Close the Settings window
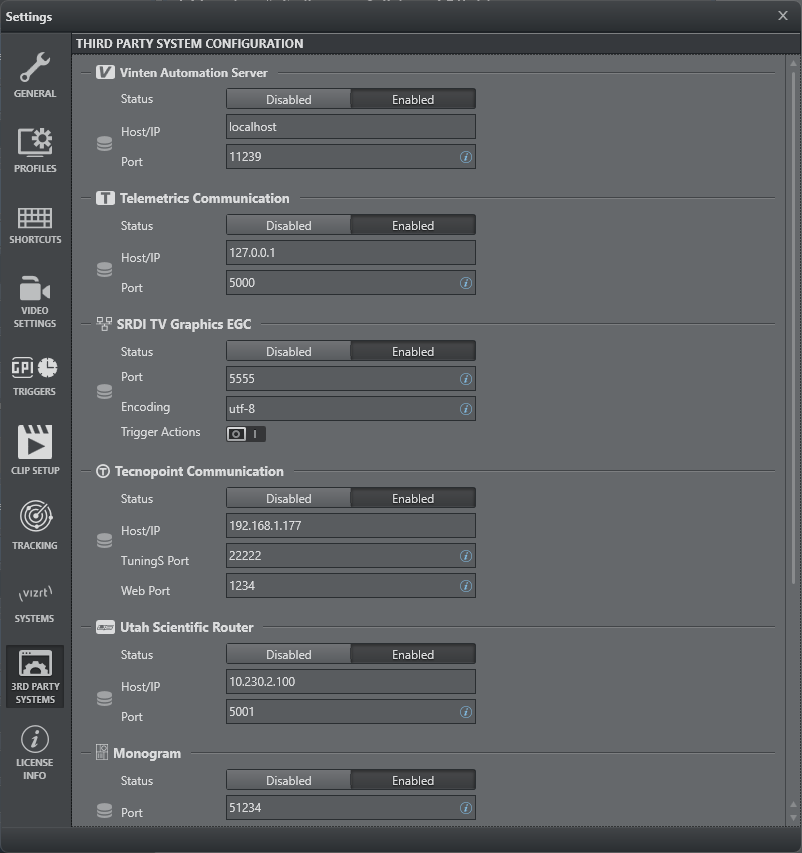The height and width of the screenshot is (853, 802). point(783,16)
